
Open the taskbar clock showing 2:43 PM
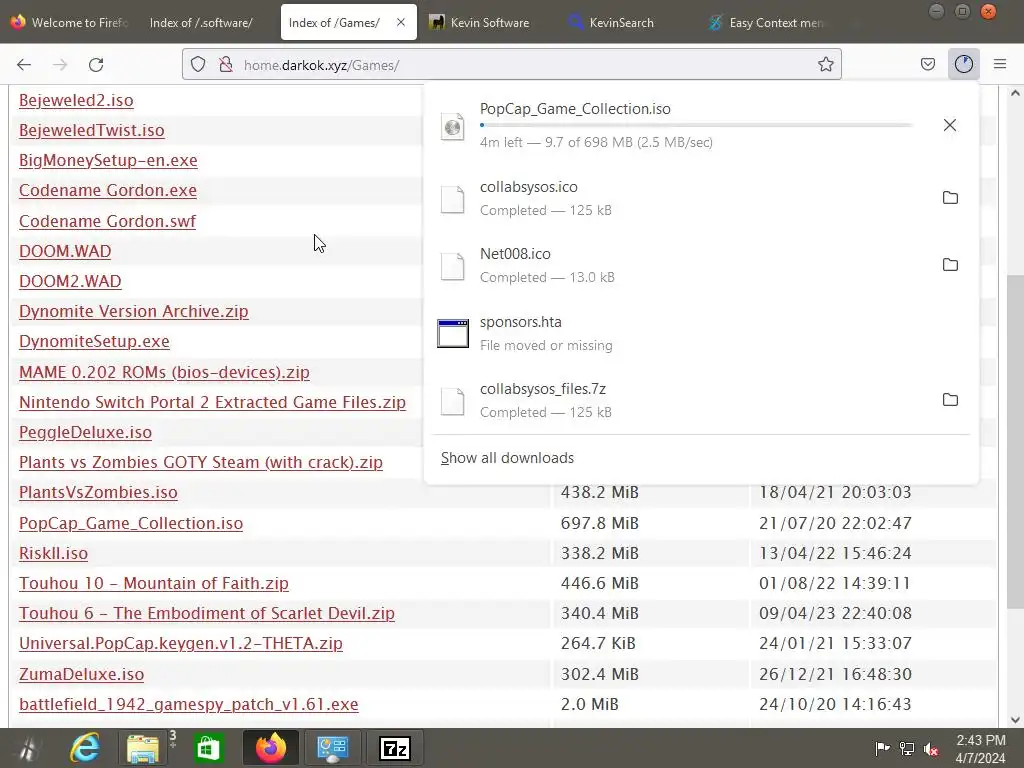tap(980, 749)
